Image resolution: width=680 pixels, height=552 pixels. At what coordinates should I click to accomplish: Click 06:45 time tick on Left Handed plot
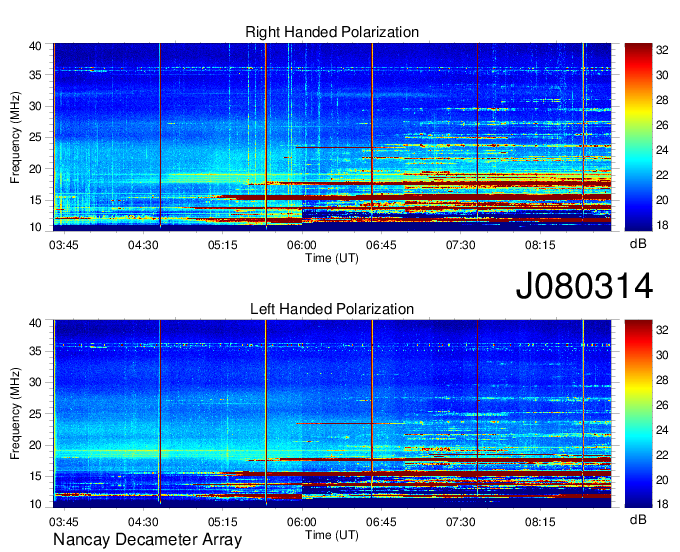click(x=381, y=522)
